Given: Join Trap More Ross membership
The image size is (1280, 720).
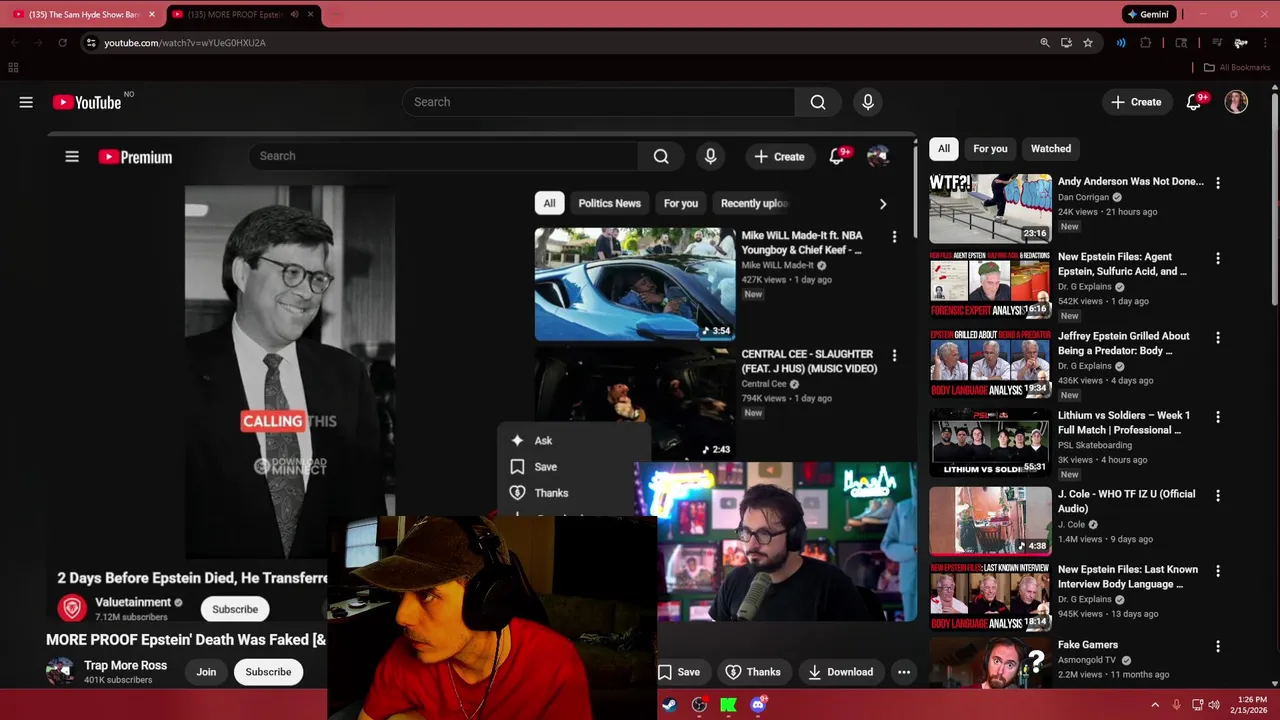Looking at the screenshot, I should [x=206, y=672].
